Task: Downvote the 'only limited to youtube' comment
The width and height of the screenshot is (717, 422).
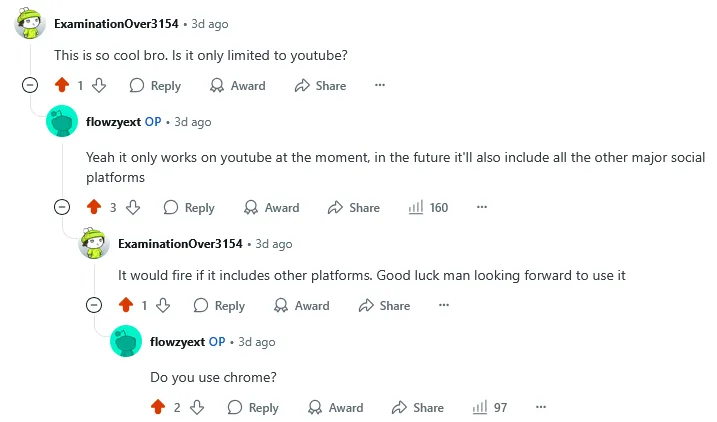Action: tap(99, 85)
